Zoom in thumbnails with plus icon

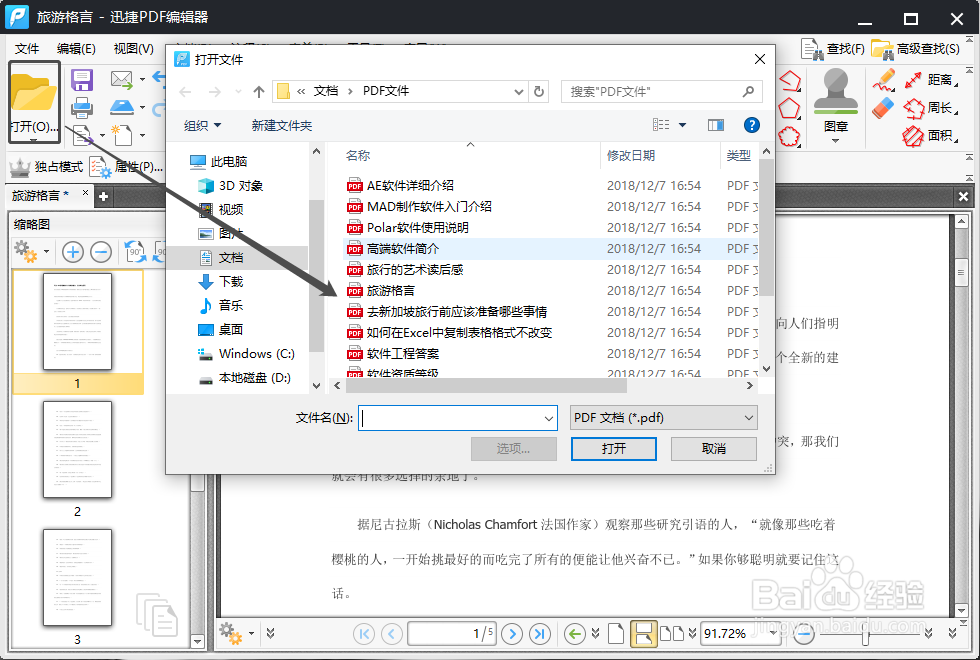72,252
